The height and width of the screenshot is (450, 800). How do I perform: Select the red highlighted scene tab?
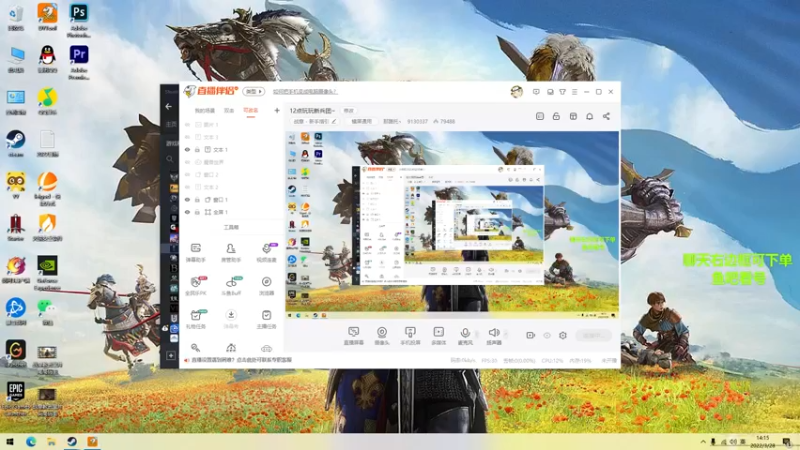(x=251, y=111)
